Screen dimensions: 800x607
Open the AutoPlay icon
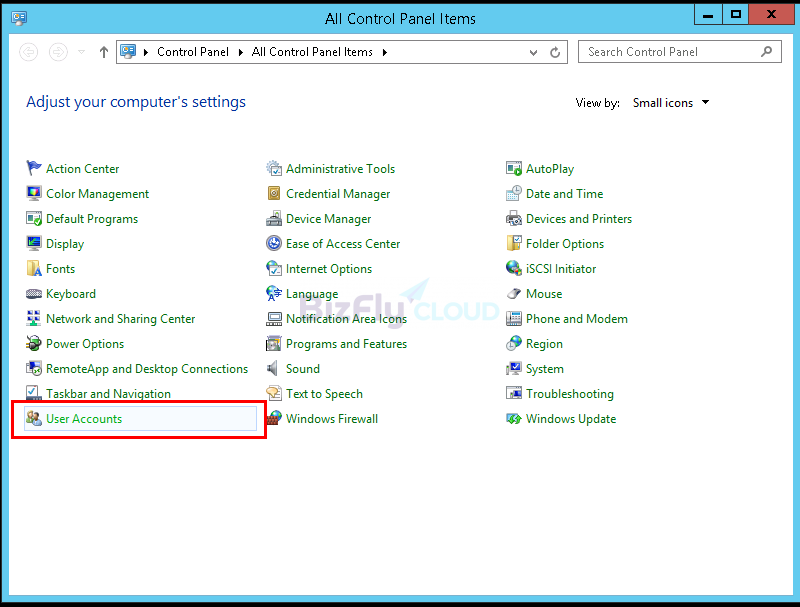pyautogui.click(x=514, y=168)
